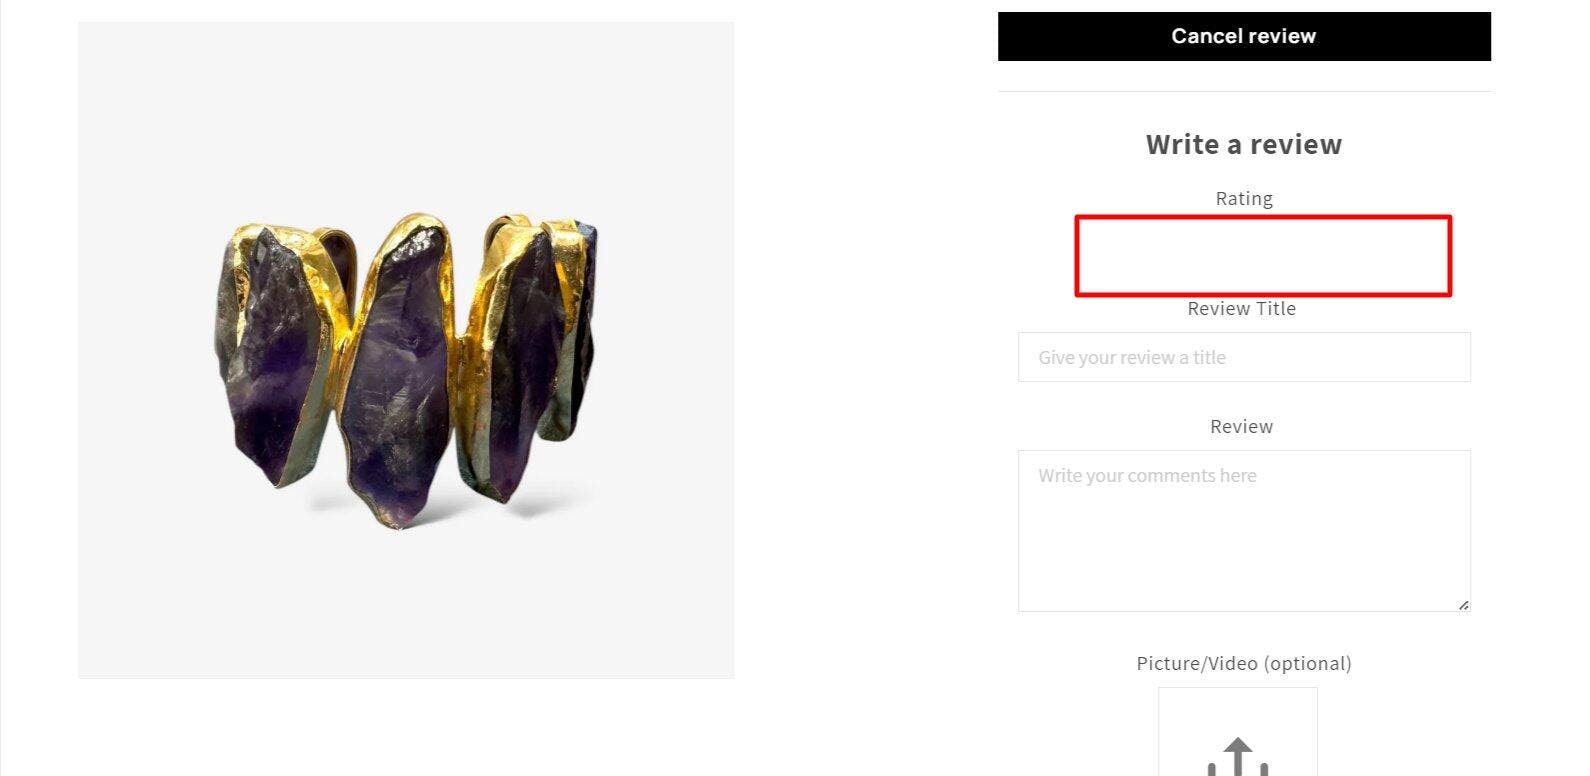Click the center amethyst crystal in the photo
Image resolution: width=1590 pixels, height=776 pixels.
[x=395, y=370]
